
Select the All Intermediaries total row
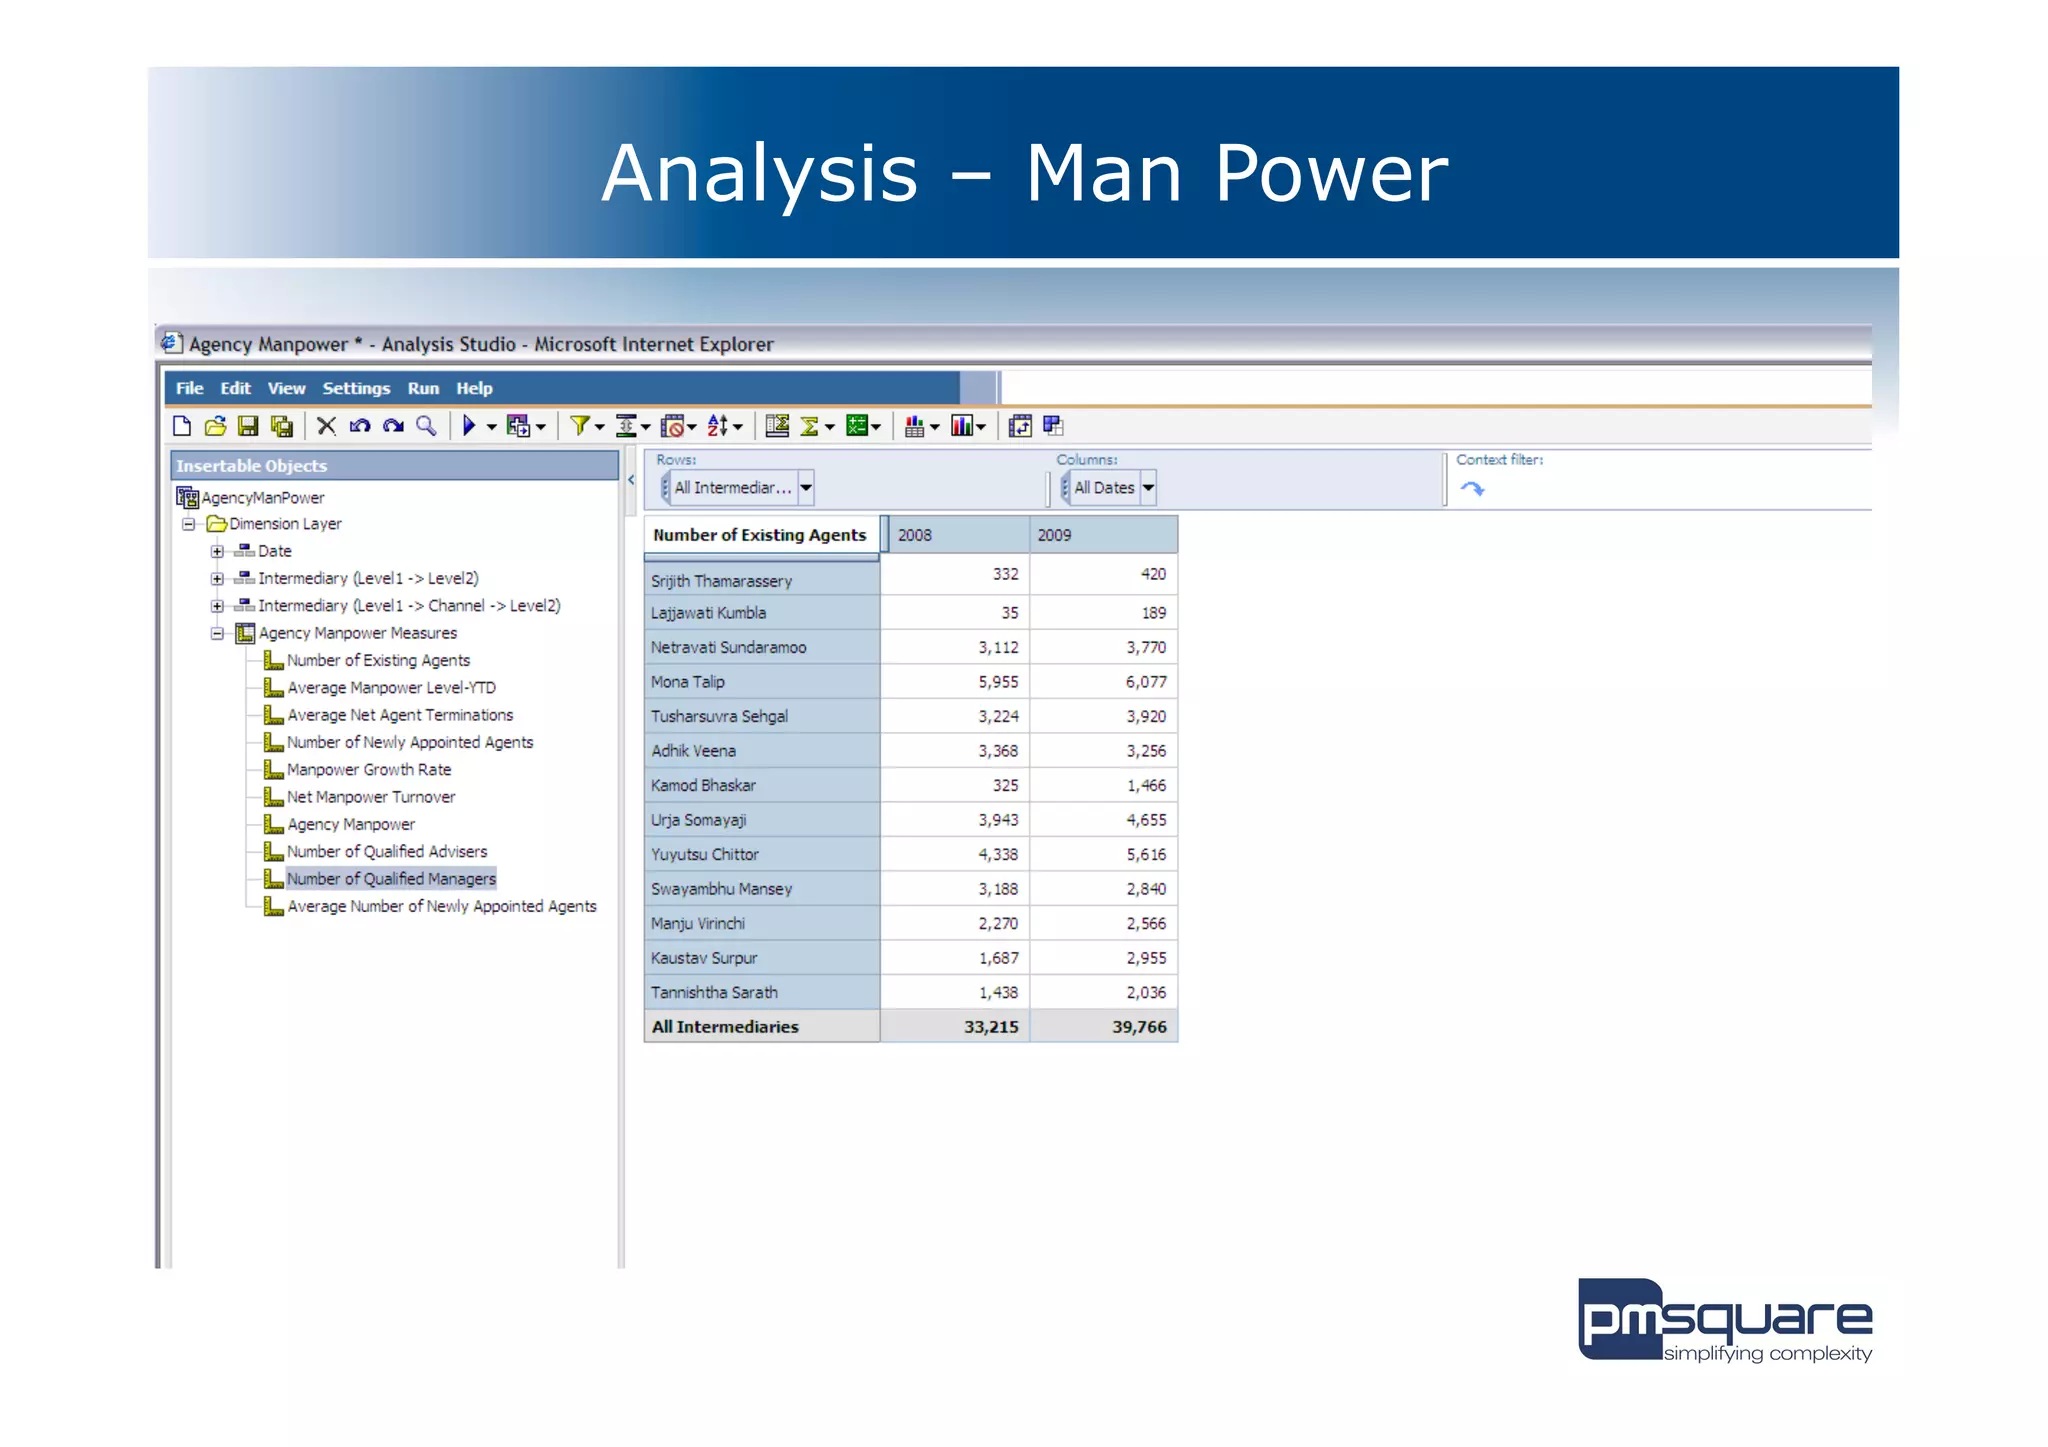[x=762, y=1027]
